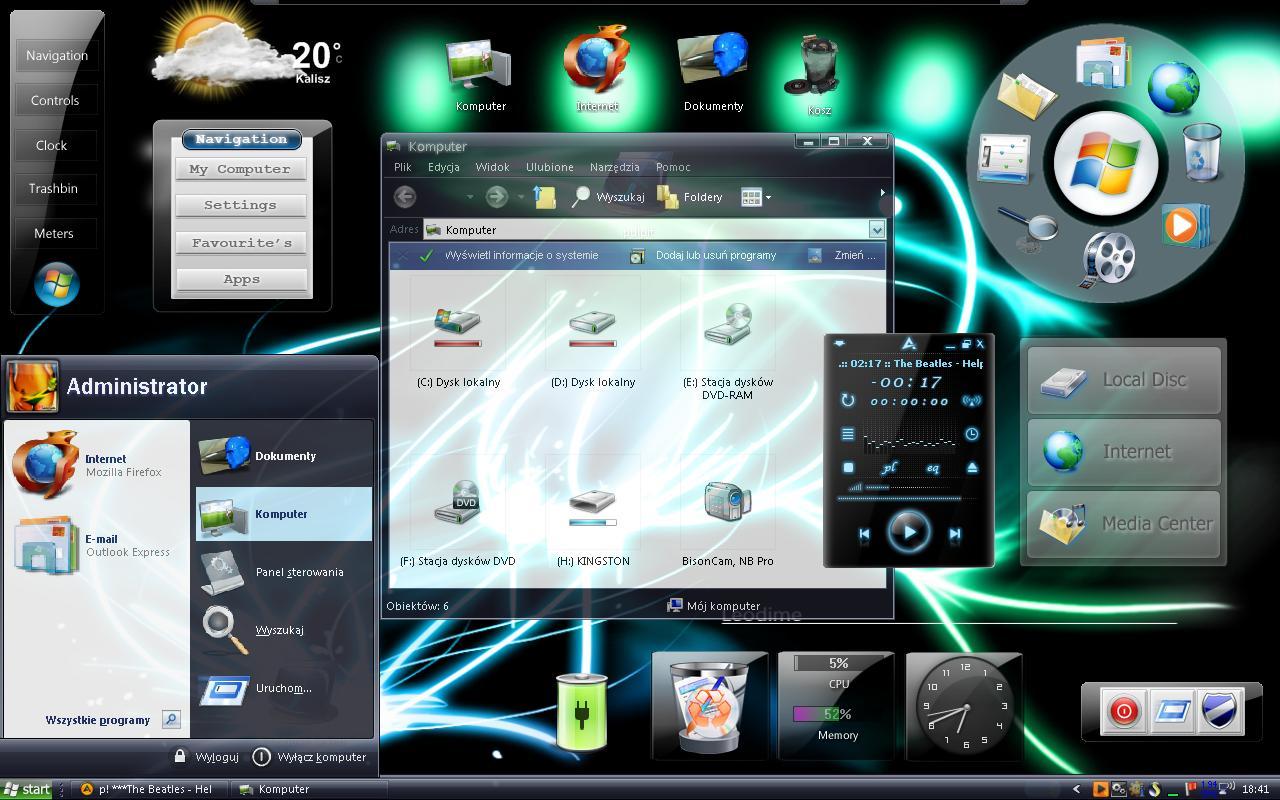1280x800 pixels.
Task: Click the mail icon in circular dock
Action: coord(1104,61)
